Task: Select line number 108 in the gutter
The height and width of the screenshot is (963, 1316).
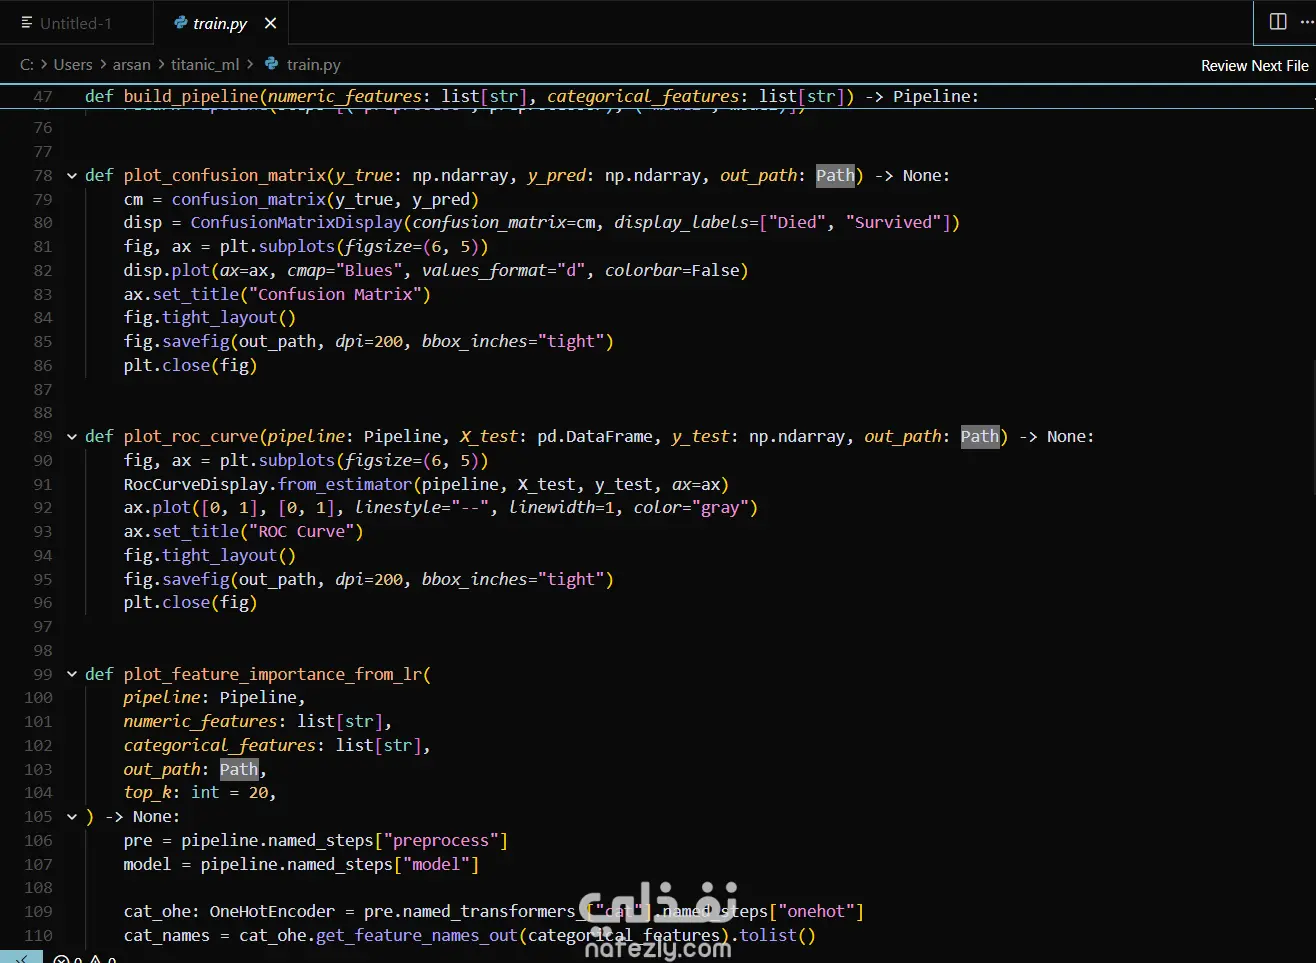Action: click(x=39, y=888)
